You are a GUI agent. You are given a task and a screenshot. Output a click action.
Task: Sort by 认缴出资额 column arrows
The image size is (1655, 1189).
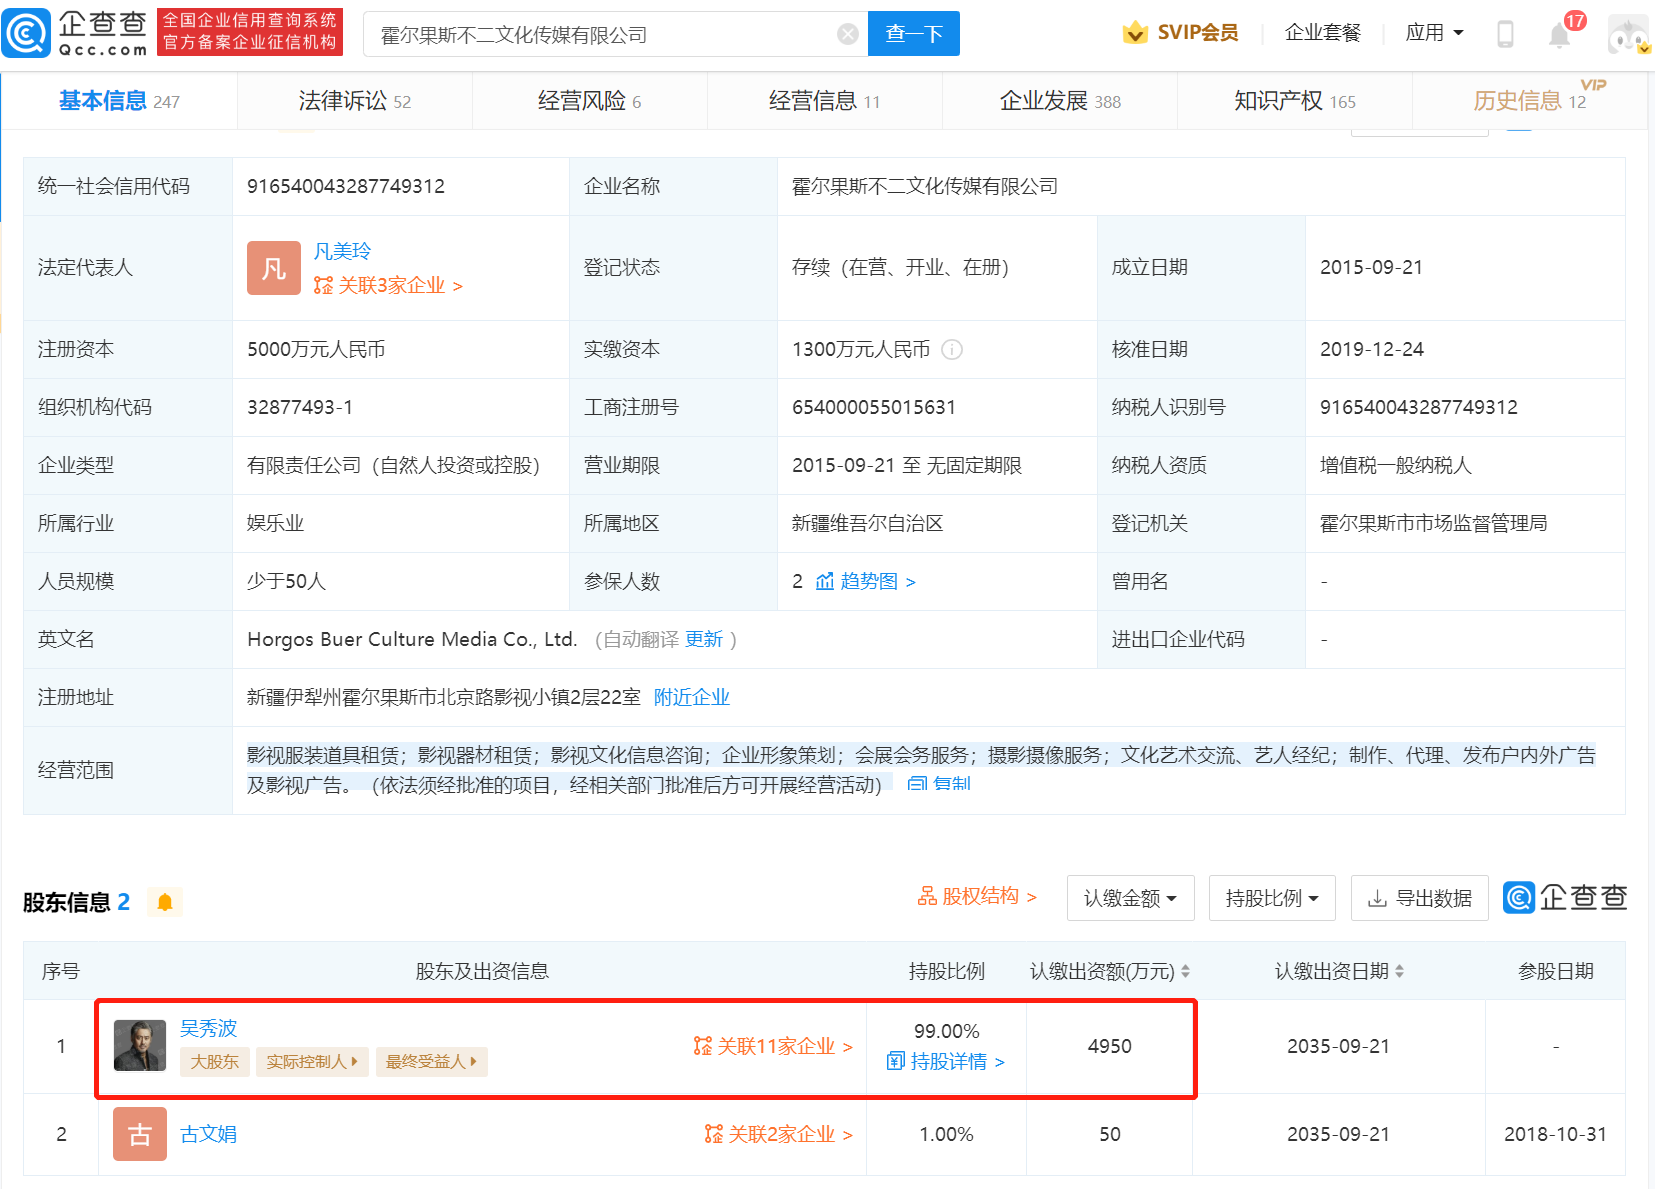click(1186, 971)
